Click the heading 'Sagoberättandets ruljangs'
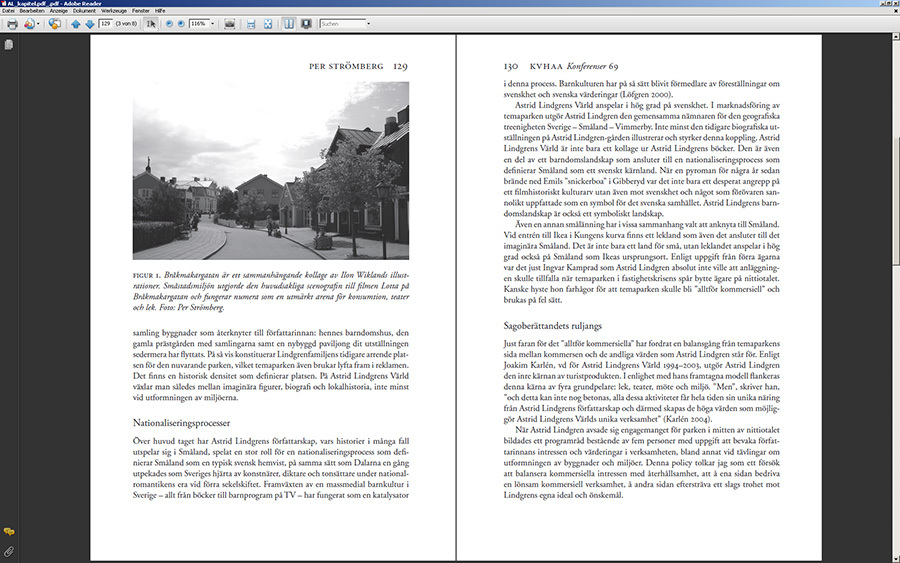The width and height of the screenshot is (900, 563). (553, 326)
